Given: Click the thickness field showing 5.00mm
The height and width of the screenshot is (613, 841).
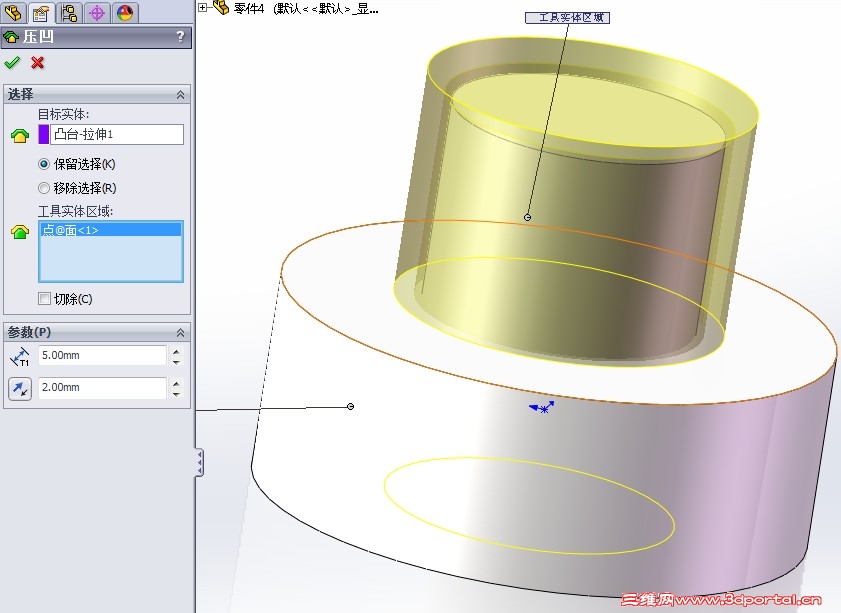Looking at the screenshot, I should (x=102, y=355).
